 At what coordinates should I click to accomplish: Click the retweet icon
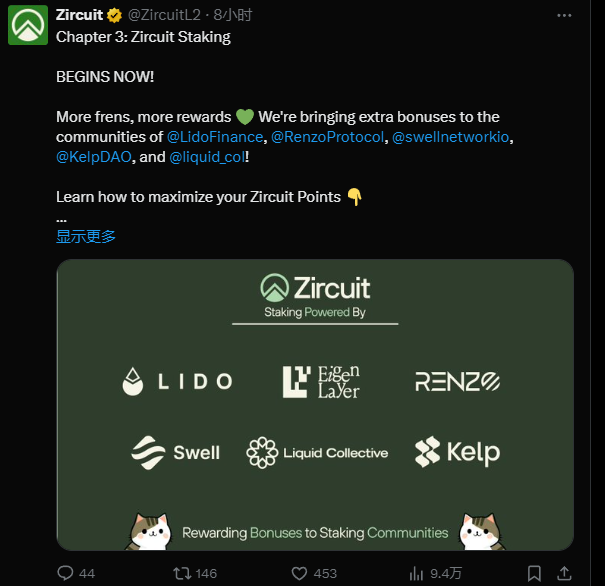(x=182, y=574)
